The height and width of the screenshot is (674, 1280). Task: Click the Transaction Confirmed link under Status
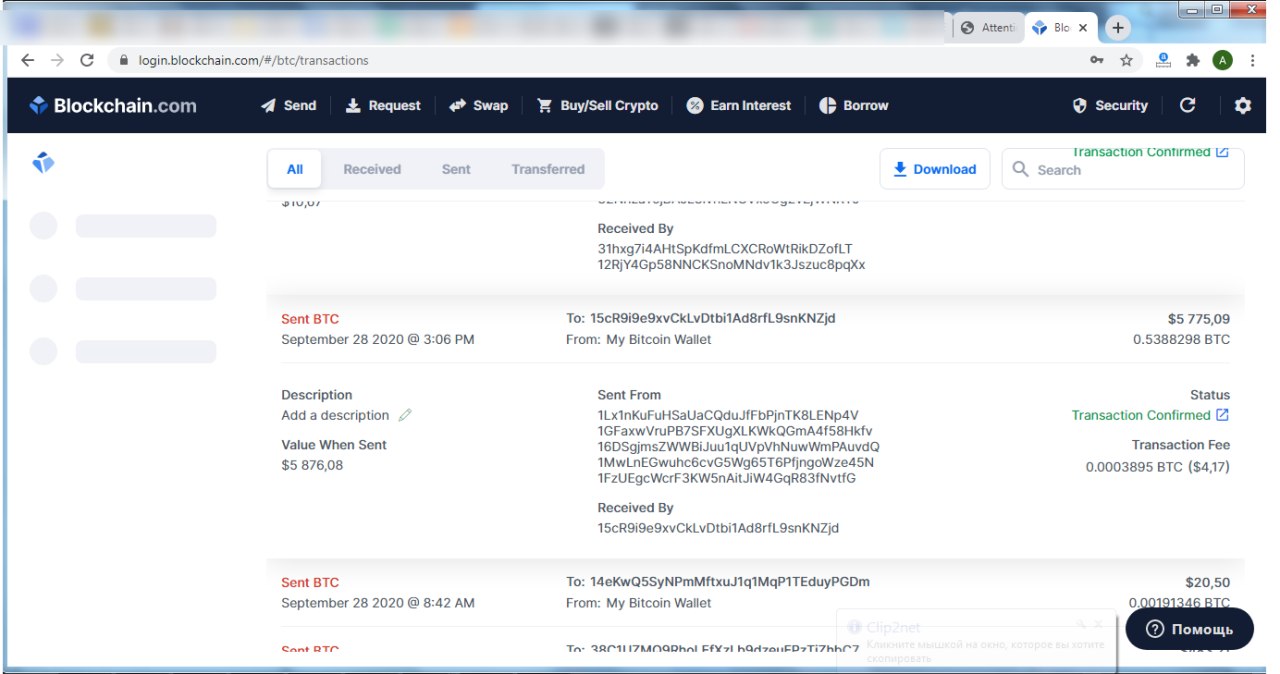coord(1141,415)
